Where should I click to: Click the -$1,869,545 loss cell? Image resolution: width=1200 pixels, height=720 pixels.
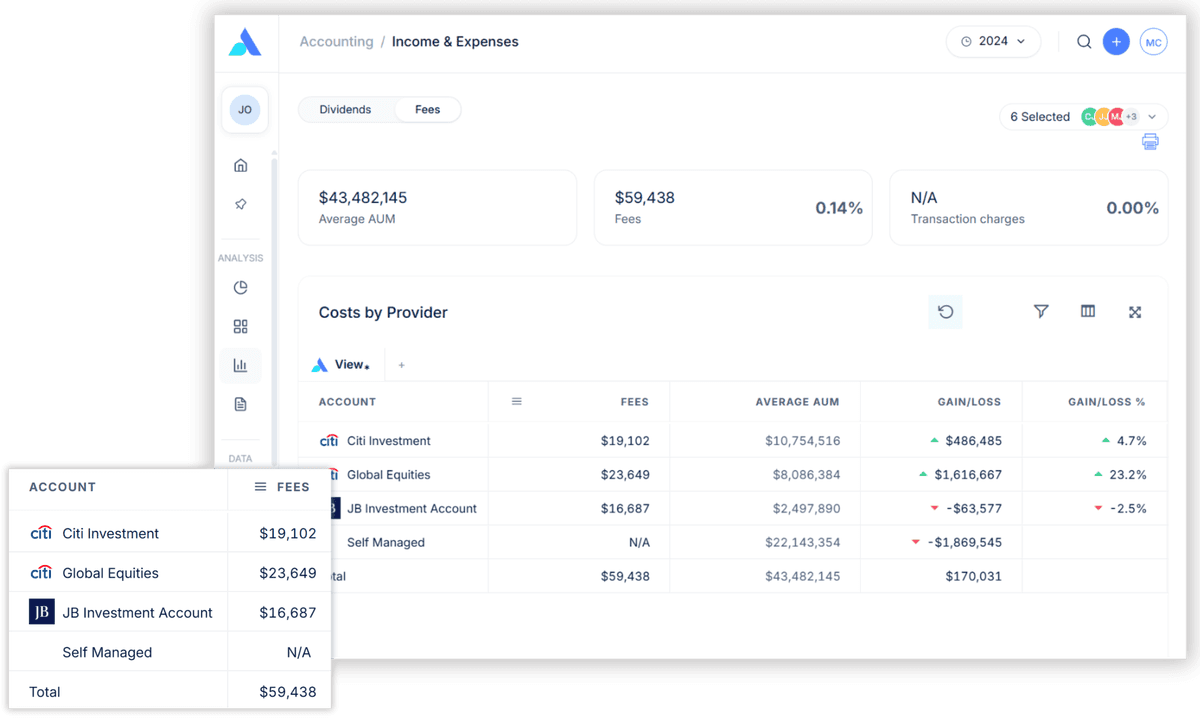click(x=964, y=543)
